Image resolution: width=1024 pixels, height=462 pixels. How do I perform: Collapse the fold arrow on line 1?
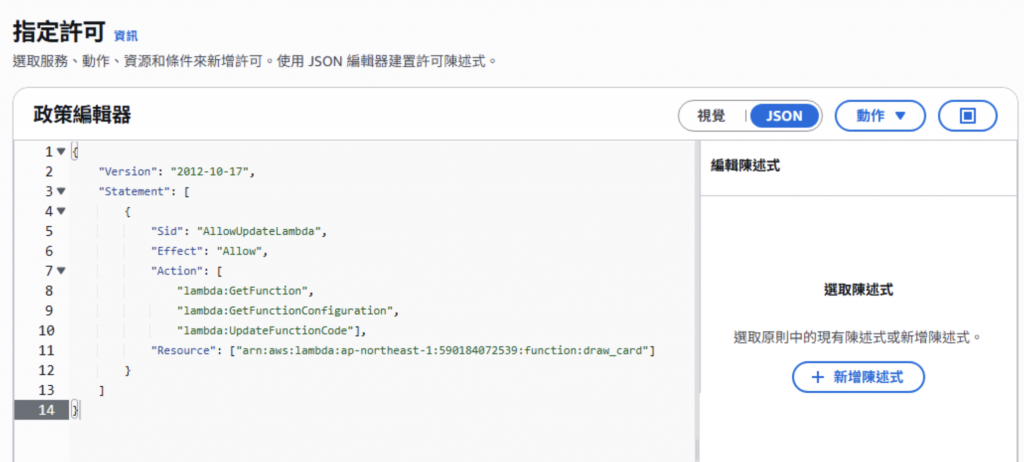click(61, 152)
